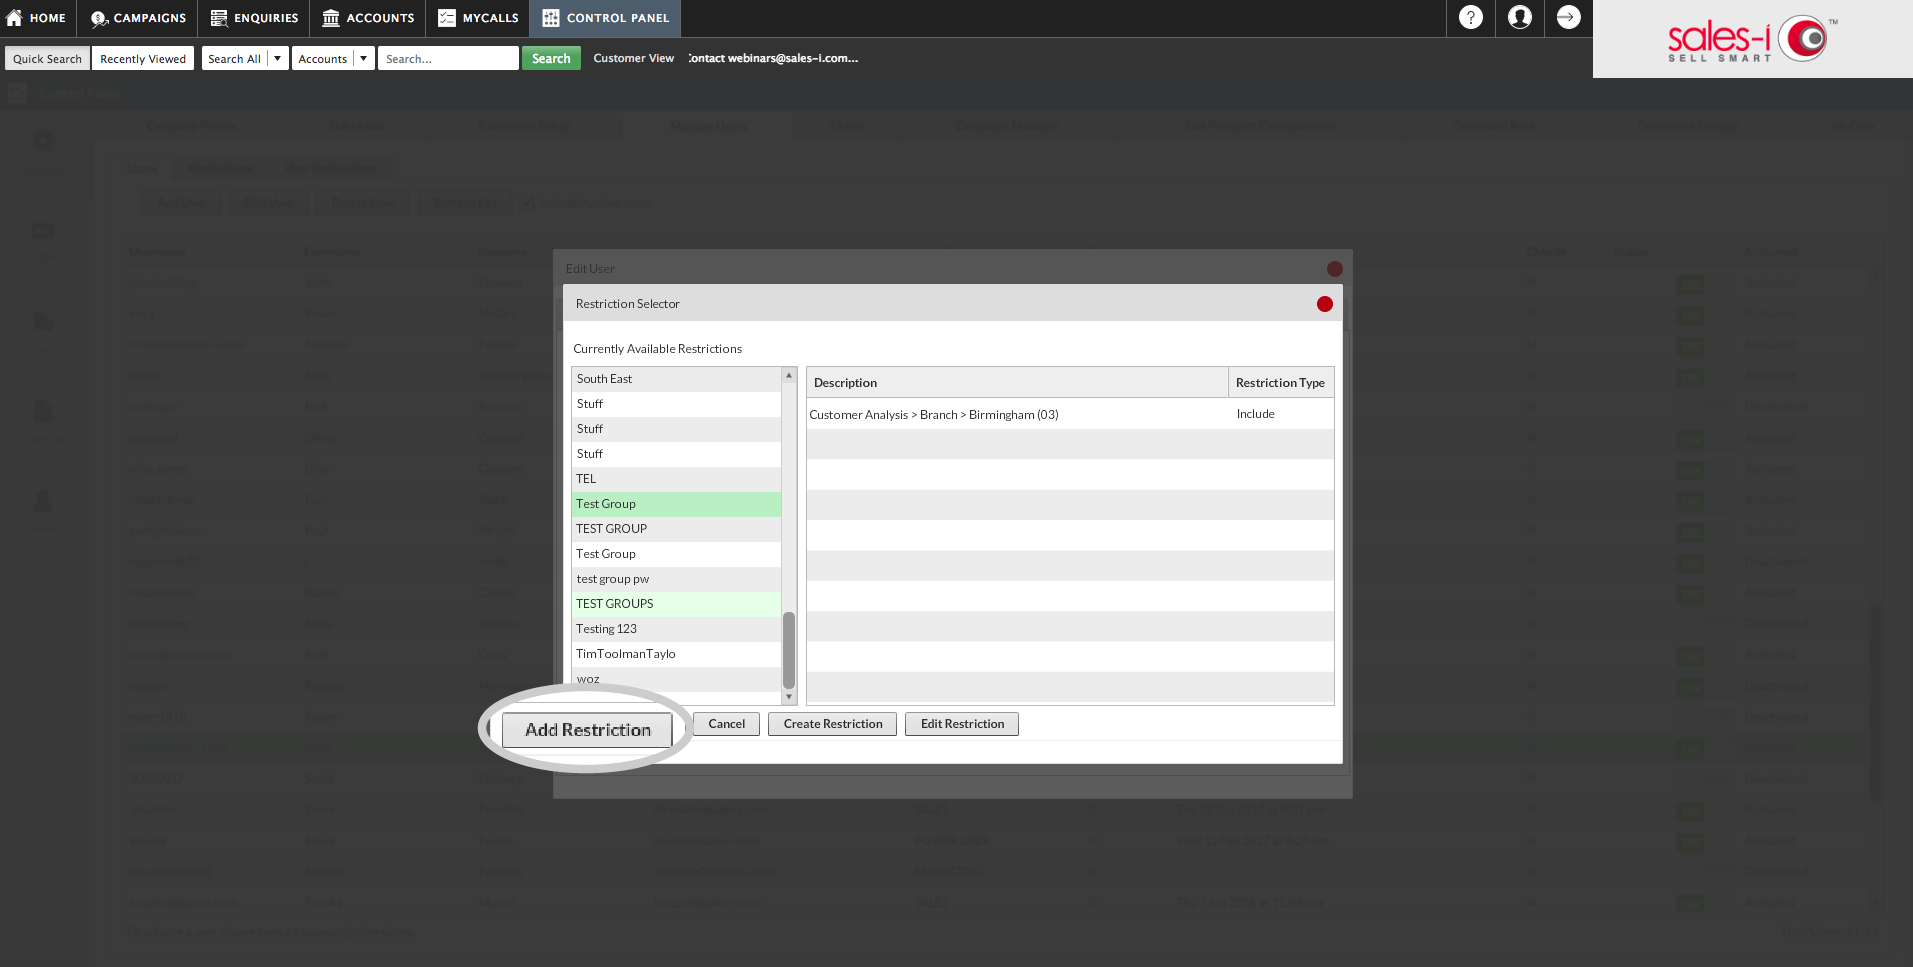
Task: Click the Add Restriction button
Action: (x=587, y=730)
